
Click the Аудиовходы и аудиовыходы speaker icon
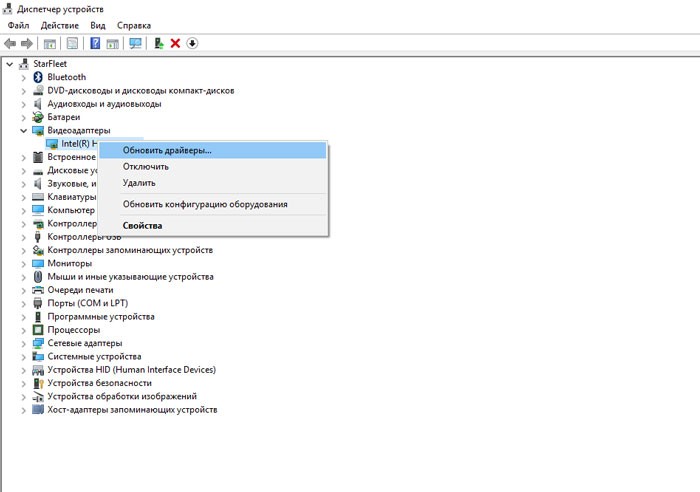[x=38, y=104]
